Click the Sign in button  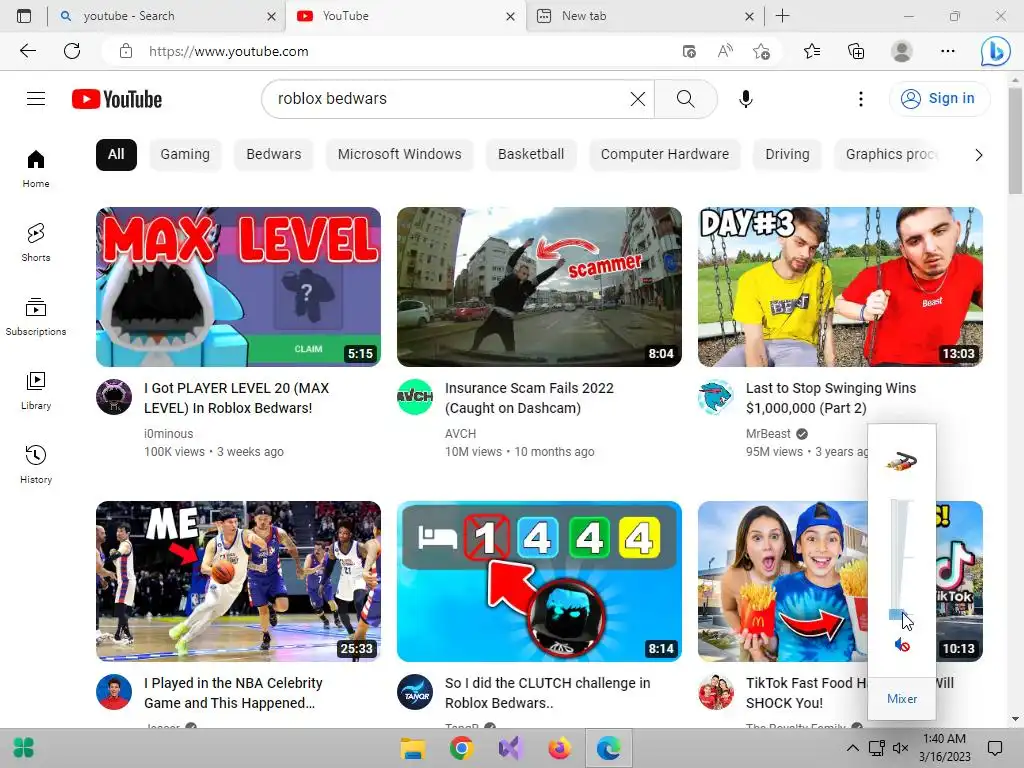tap(939, 99)
